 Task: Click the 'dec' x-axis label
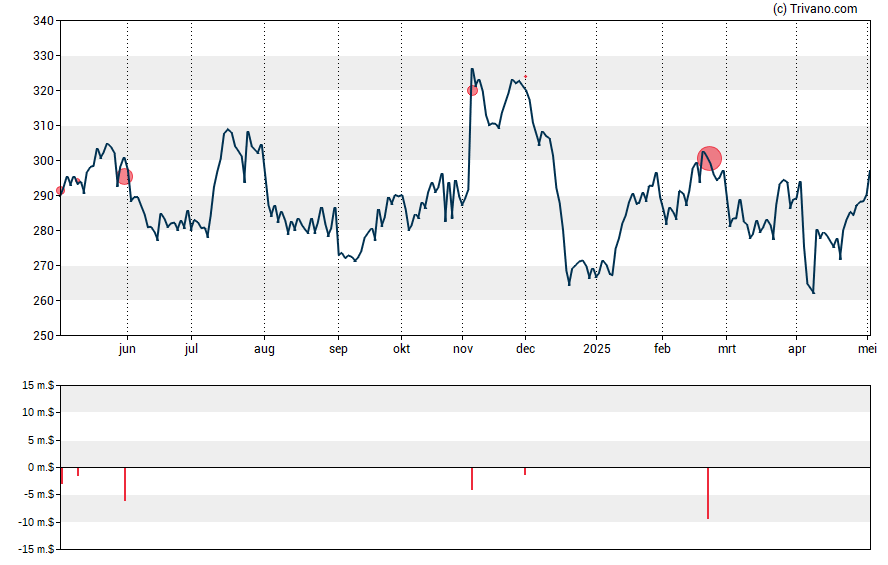[x=526, y=349]
